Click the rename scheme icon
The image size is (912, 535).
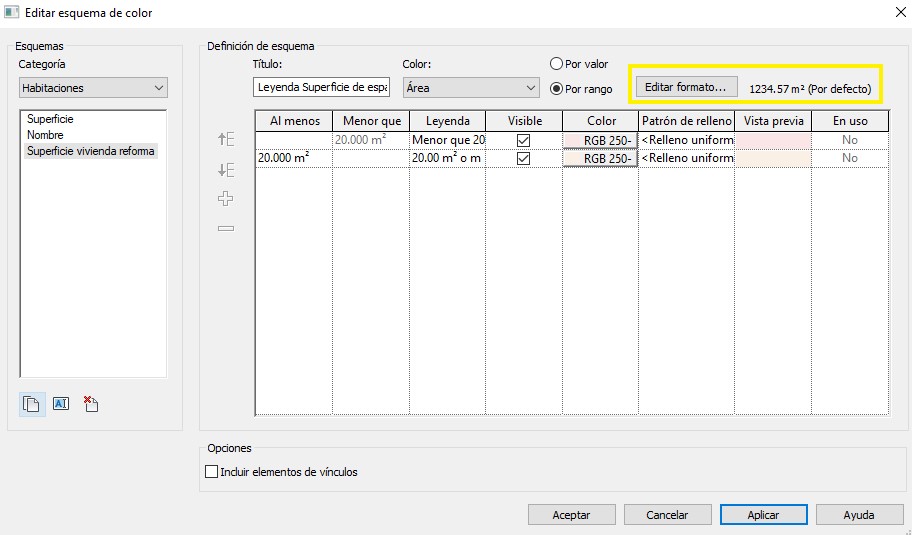(61, 404)
